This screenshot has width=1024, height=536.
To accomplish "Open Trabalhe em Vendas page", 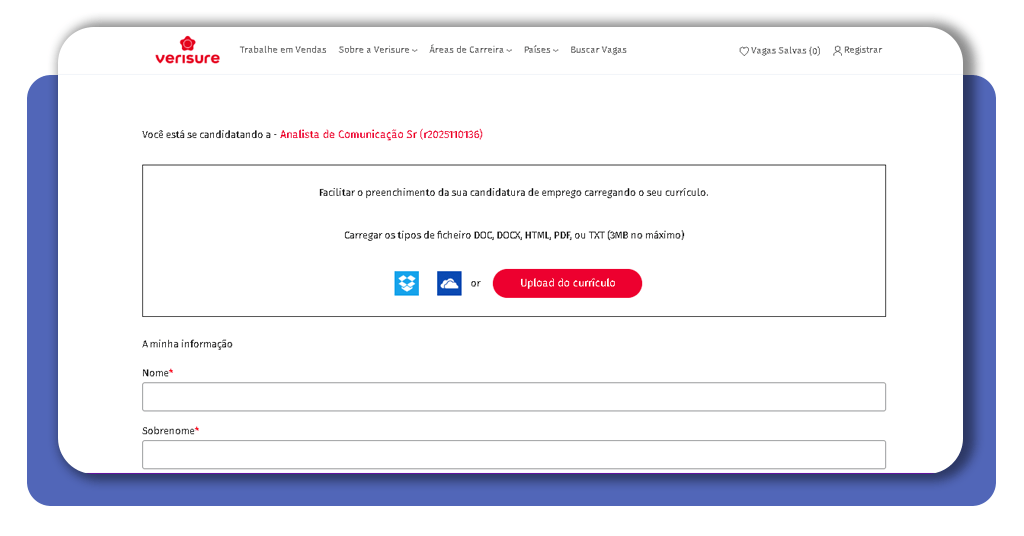I will [283, 50].
